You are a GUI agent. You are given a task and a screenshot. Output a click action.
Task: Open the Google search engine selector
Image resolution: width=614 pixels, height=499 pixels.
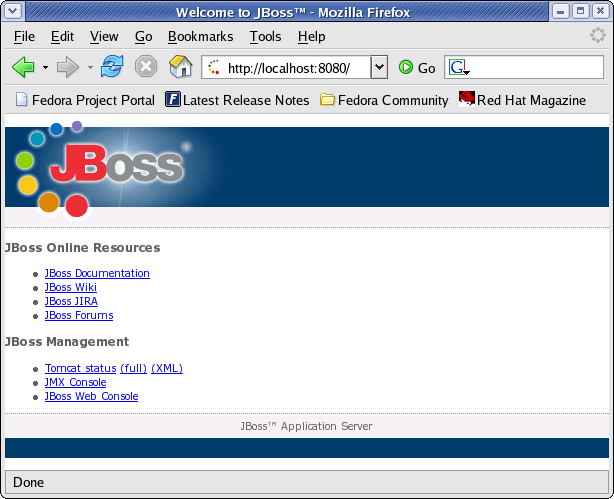(x=459, y=67)
